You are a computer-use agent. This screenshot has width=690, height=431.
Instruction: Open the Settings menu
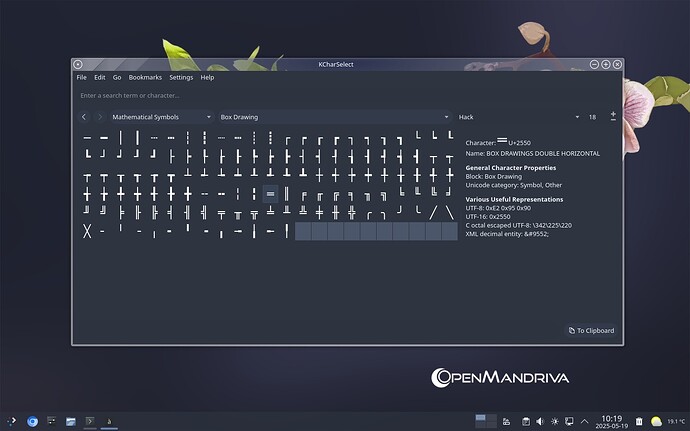[x=181, y=77]
